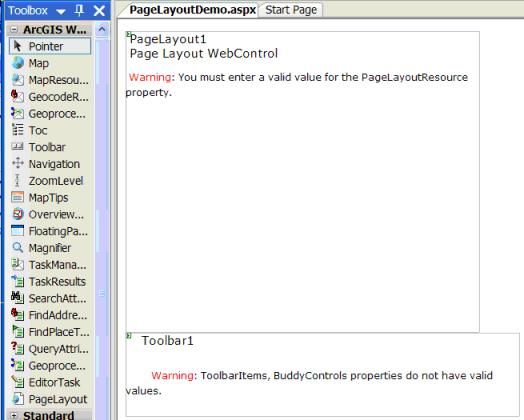Click the 'Overview...' toolbox entry text

click(56, 214)
